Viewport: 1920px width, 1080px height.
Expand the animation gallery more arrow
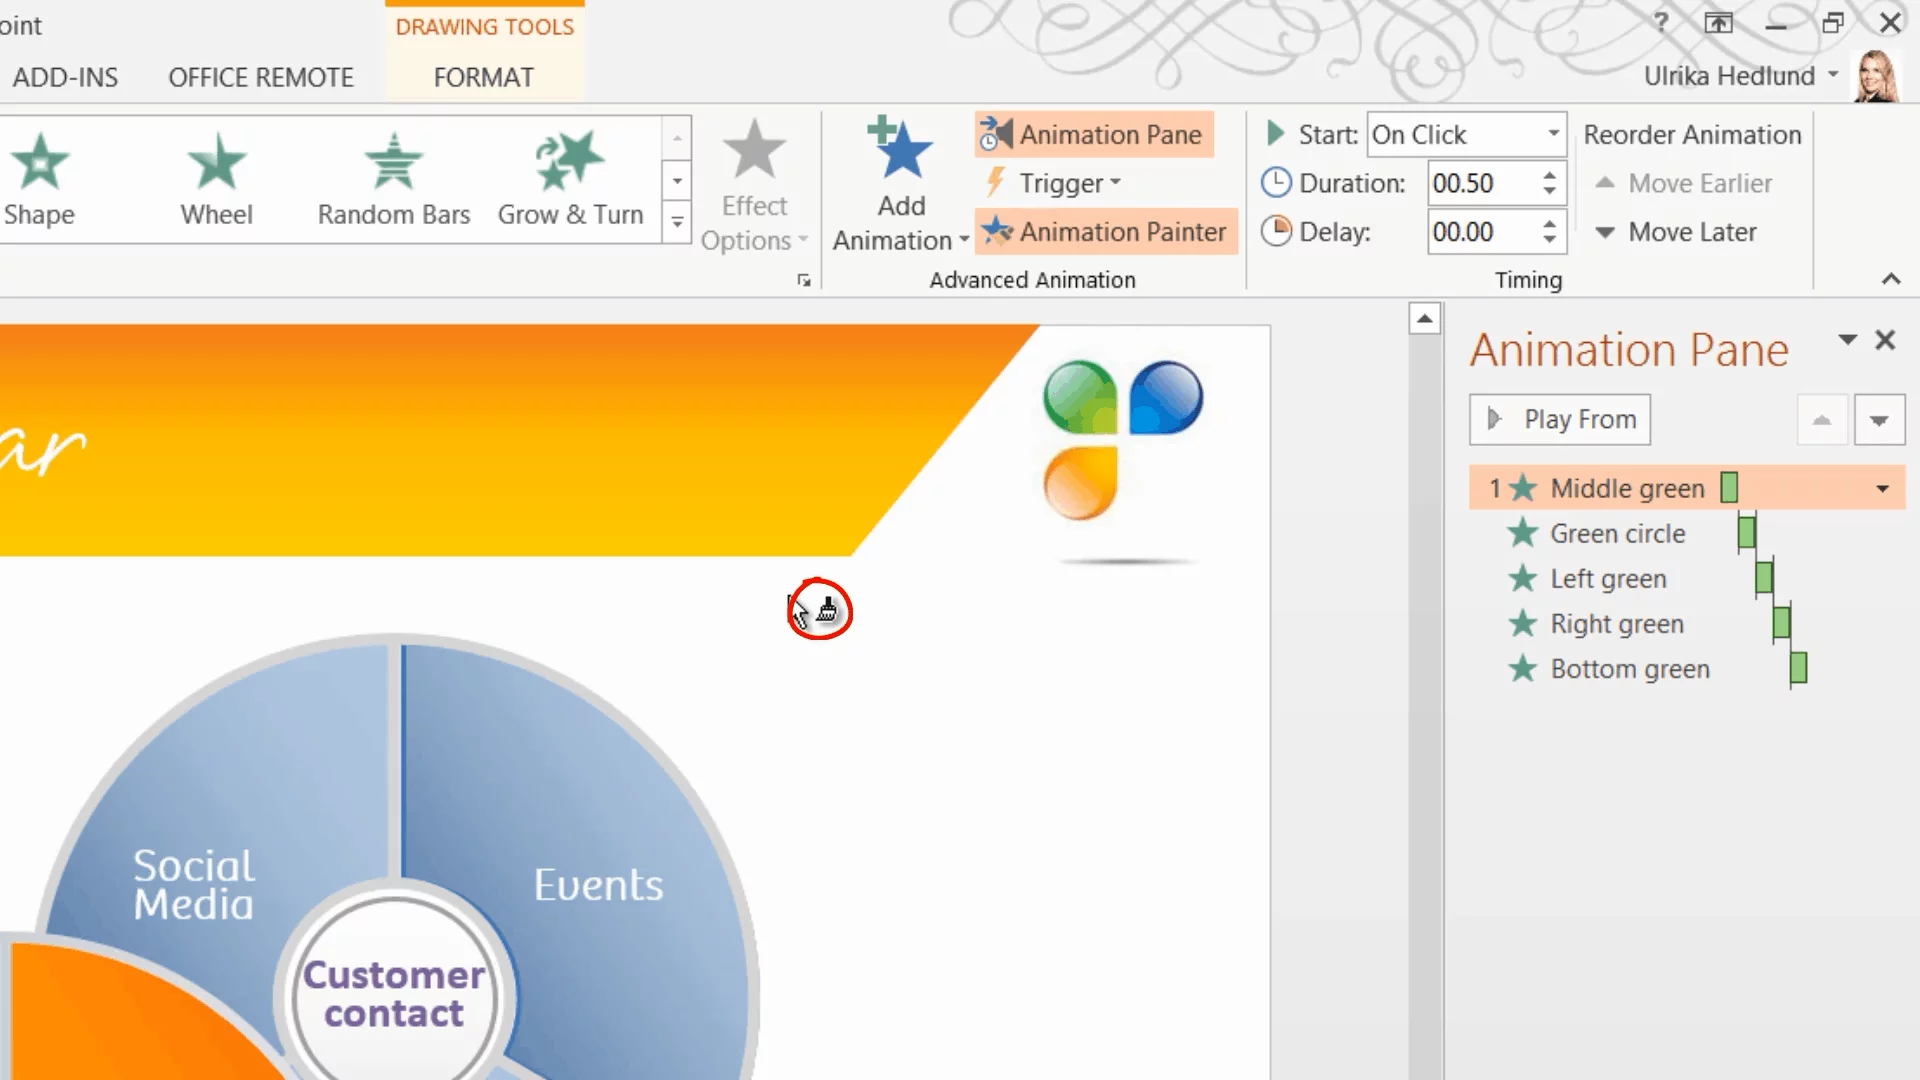tap(677, 222)
